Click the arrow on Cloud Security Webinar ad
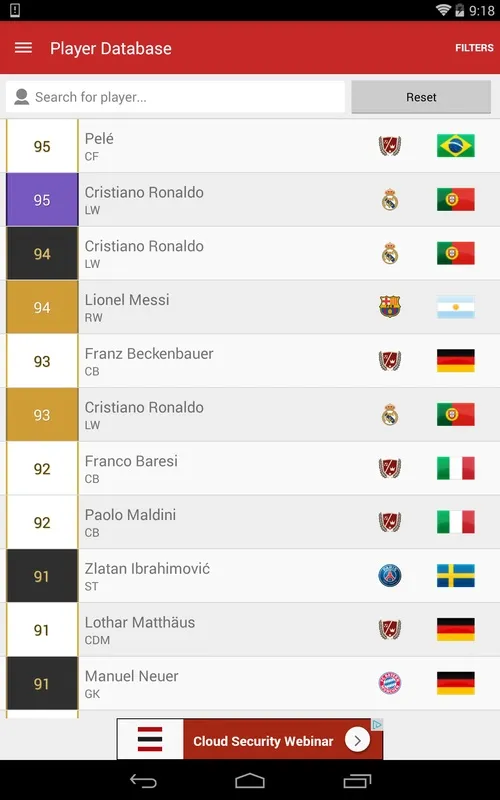Viewport: 500px width, 800px height. [357, 740]
